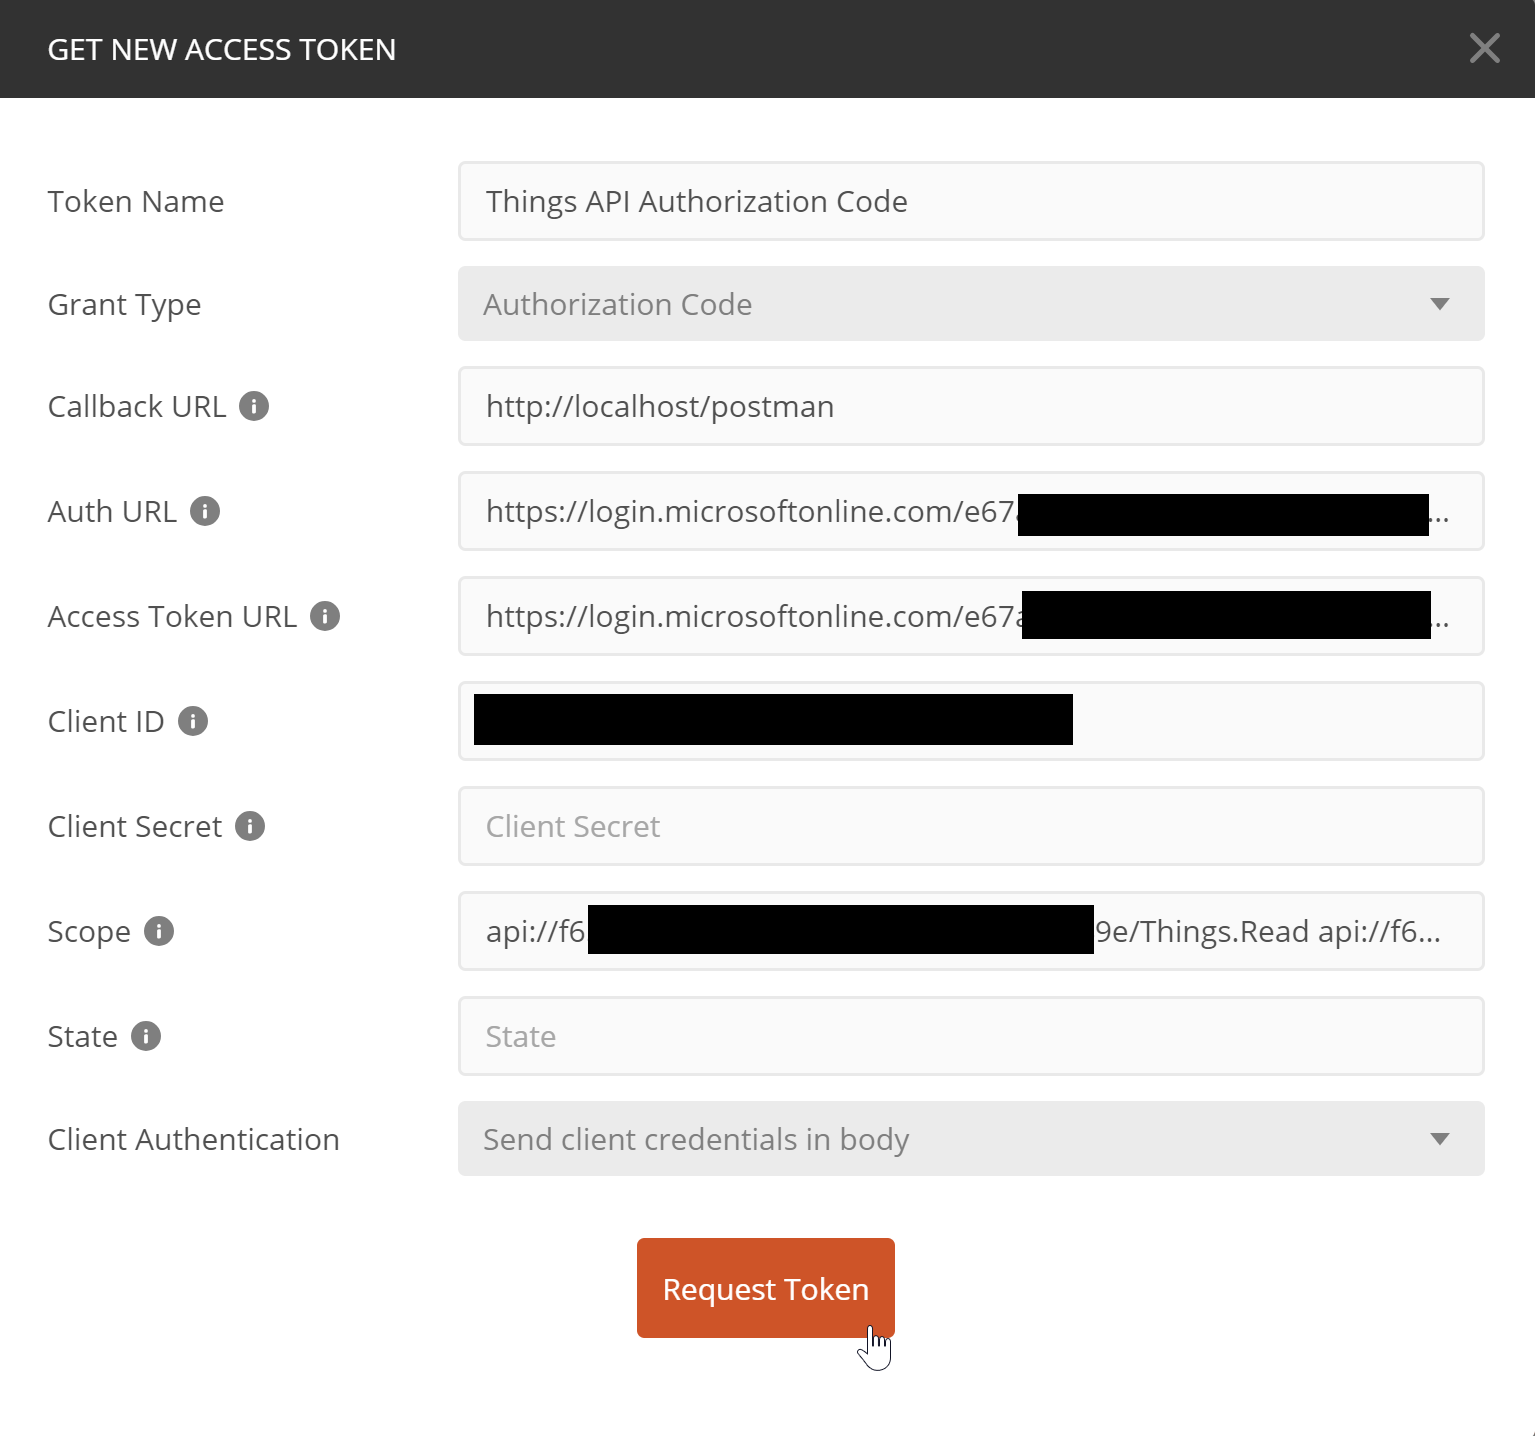Image resolution: width=1535 pixels, height=1436 pixels.
Task: Open the Grant Type dropdown
Action: click(970, 304)
